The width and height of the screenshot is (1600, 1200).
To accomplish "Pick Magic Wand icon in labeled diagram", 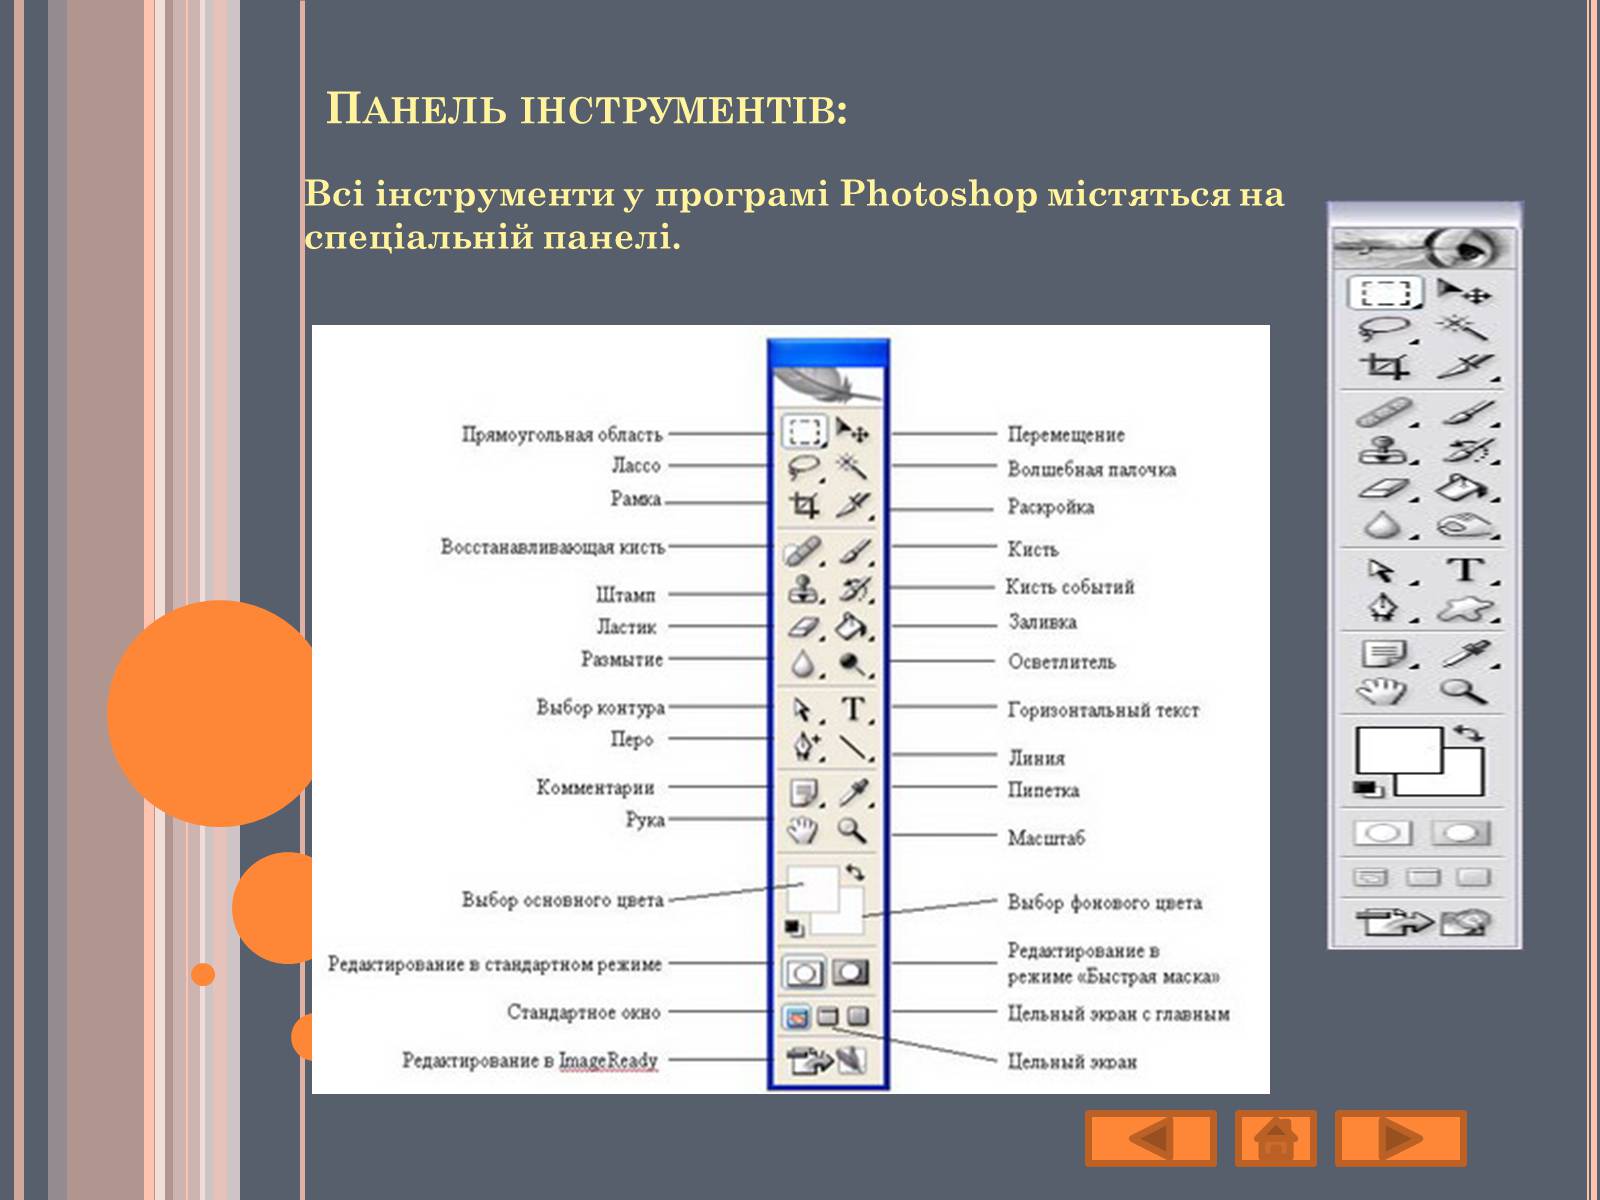I will point(852,466).
